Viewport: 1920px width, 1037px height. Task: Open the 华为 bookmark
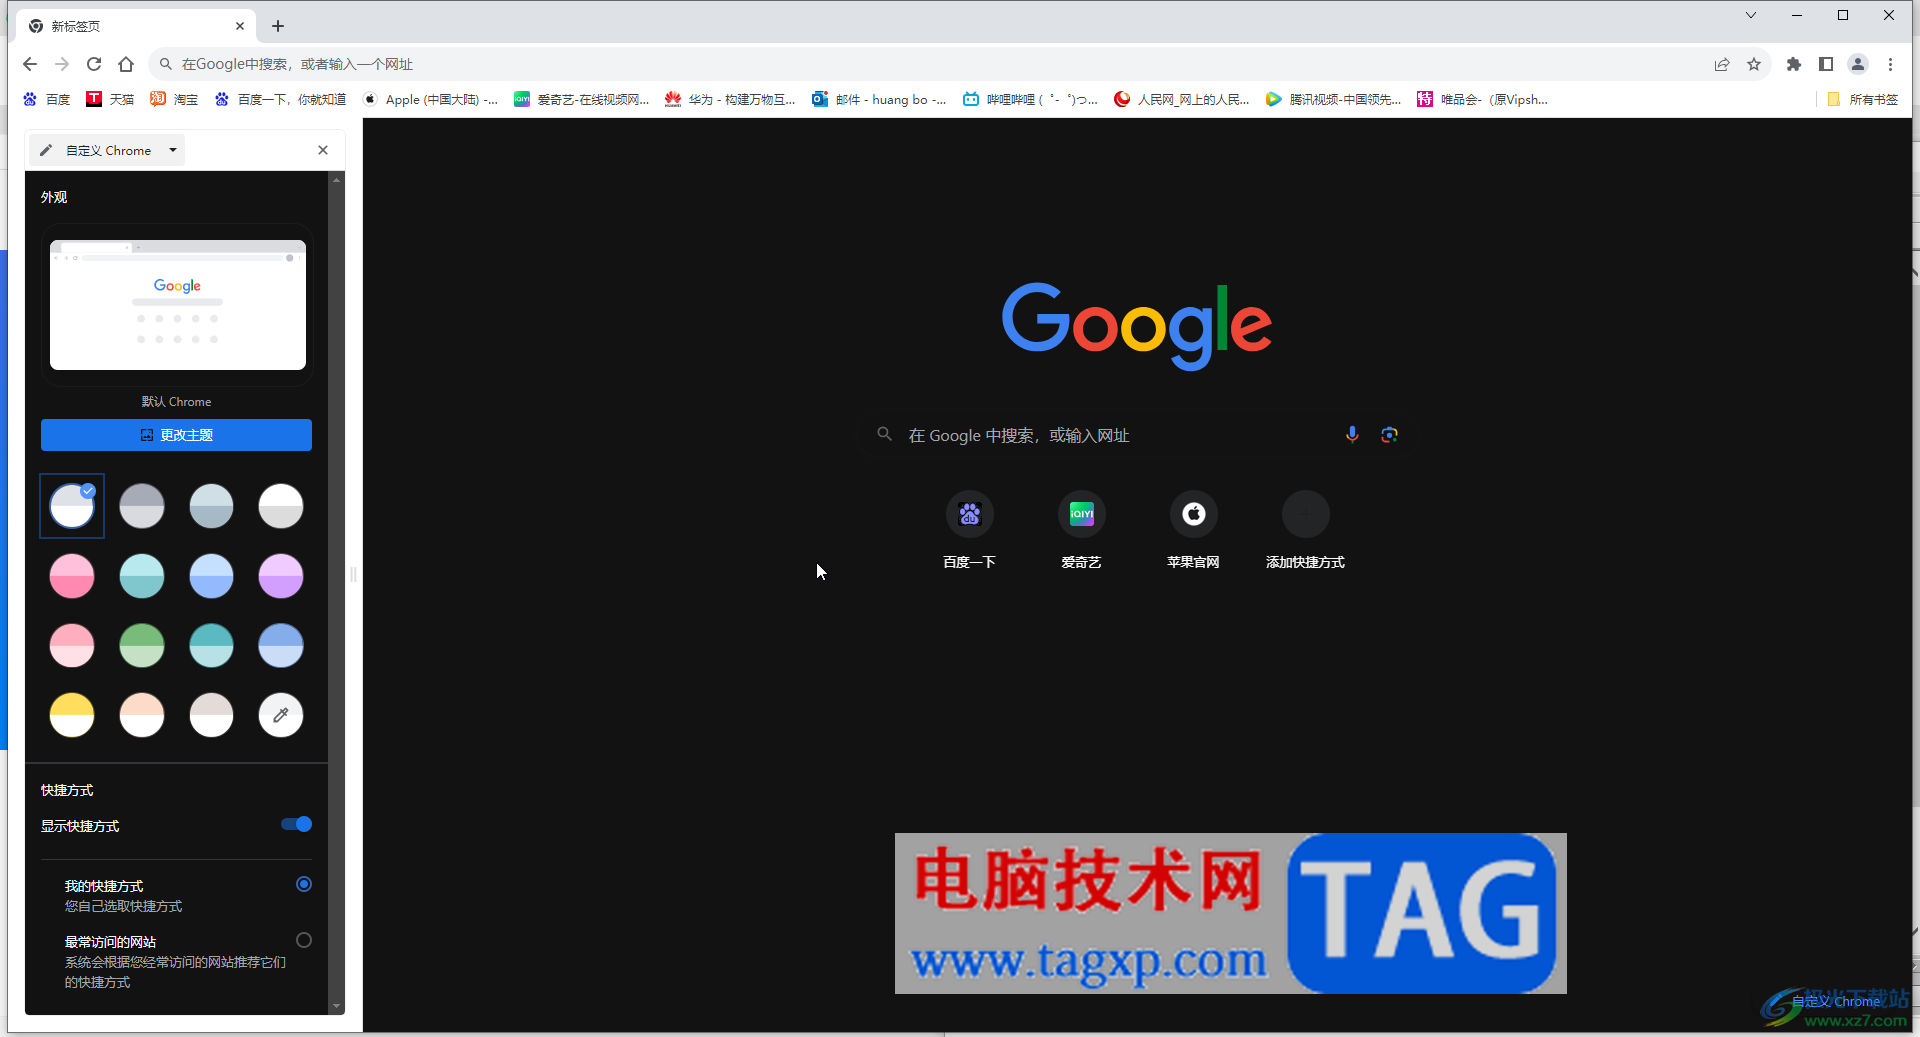pos(730,99)
